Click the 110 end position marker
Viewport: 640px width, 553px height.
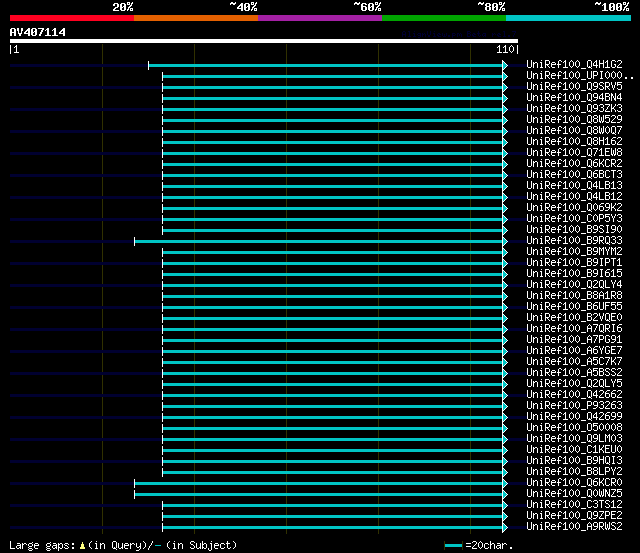tap(505, 49)
